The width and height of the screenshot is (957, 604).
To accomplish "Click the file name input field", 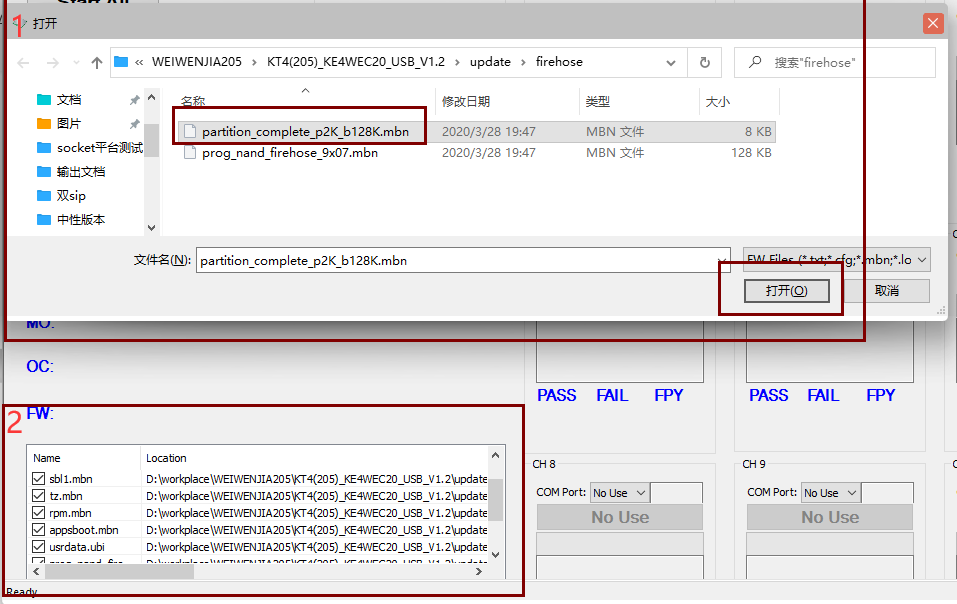I will tap(460, 260).
